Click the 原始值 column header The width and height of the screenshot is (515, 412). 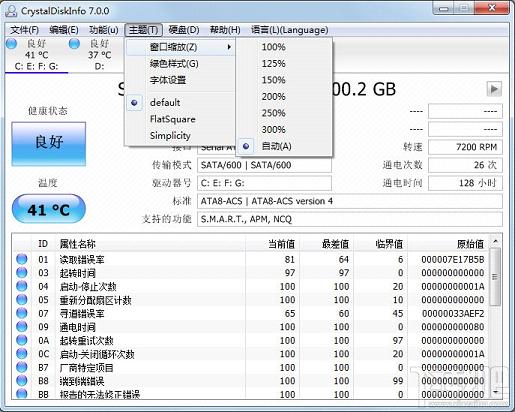point(448,244)
